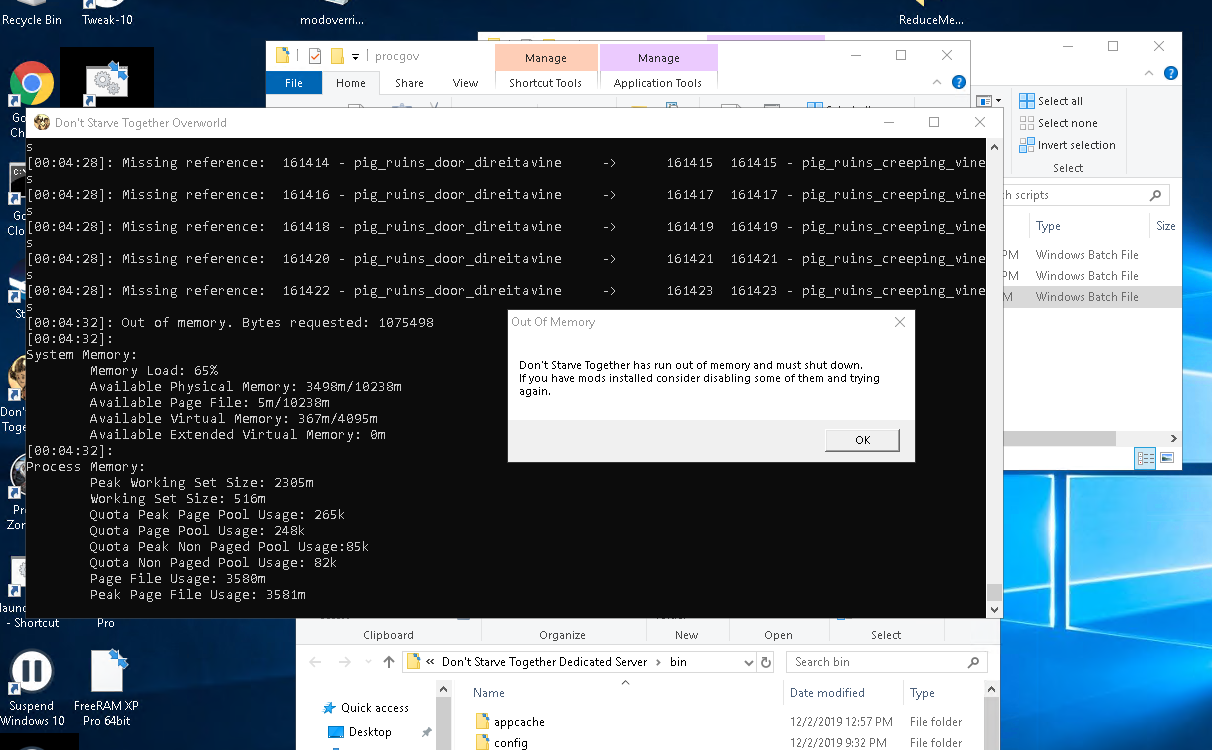Image resolution: width=1212 pixels, height=750 pixels.
Task: Open the Share ribbon tab
Action: pyautogui.click(x=409, y=83)
